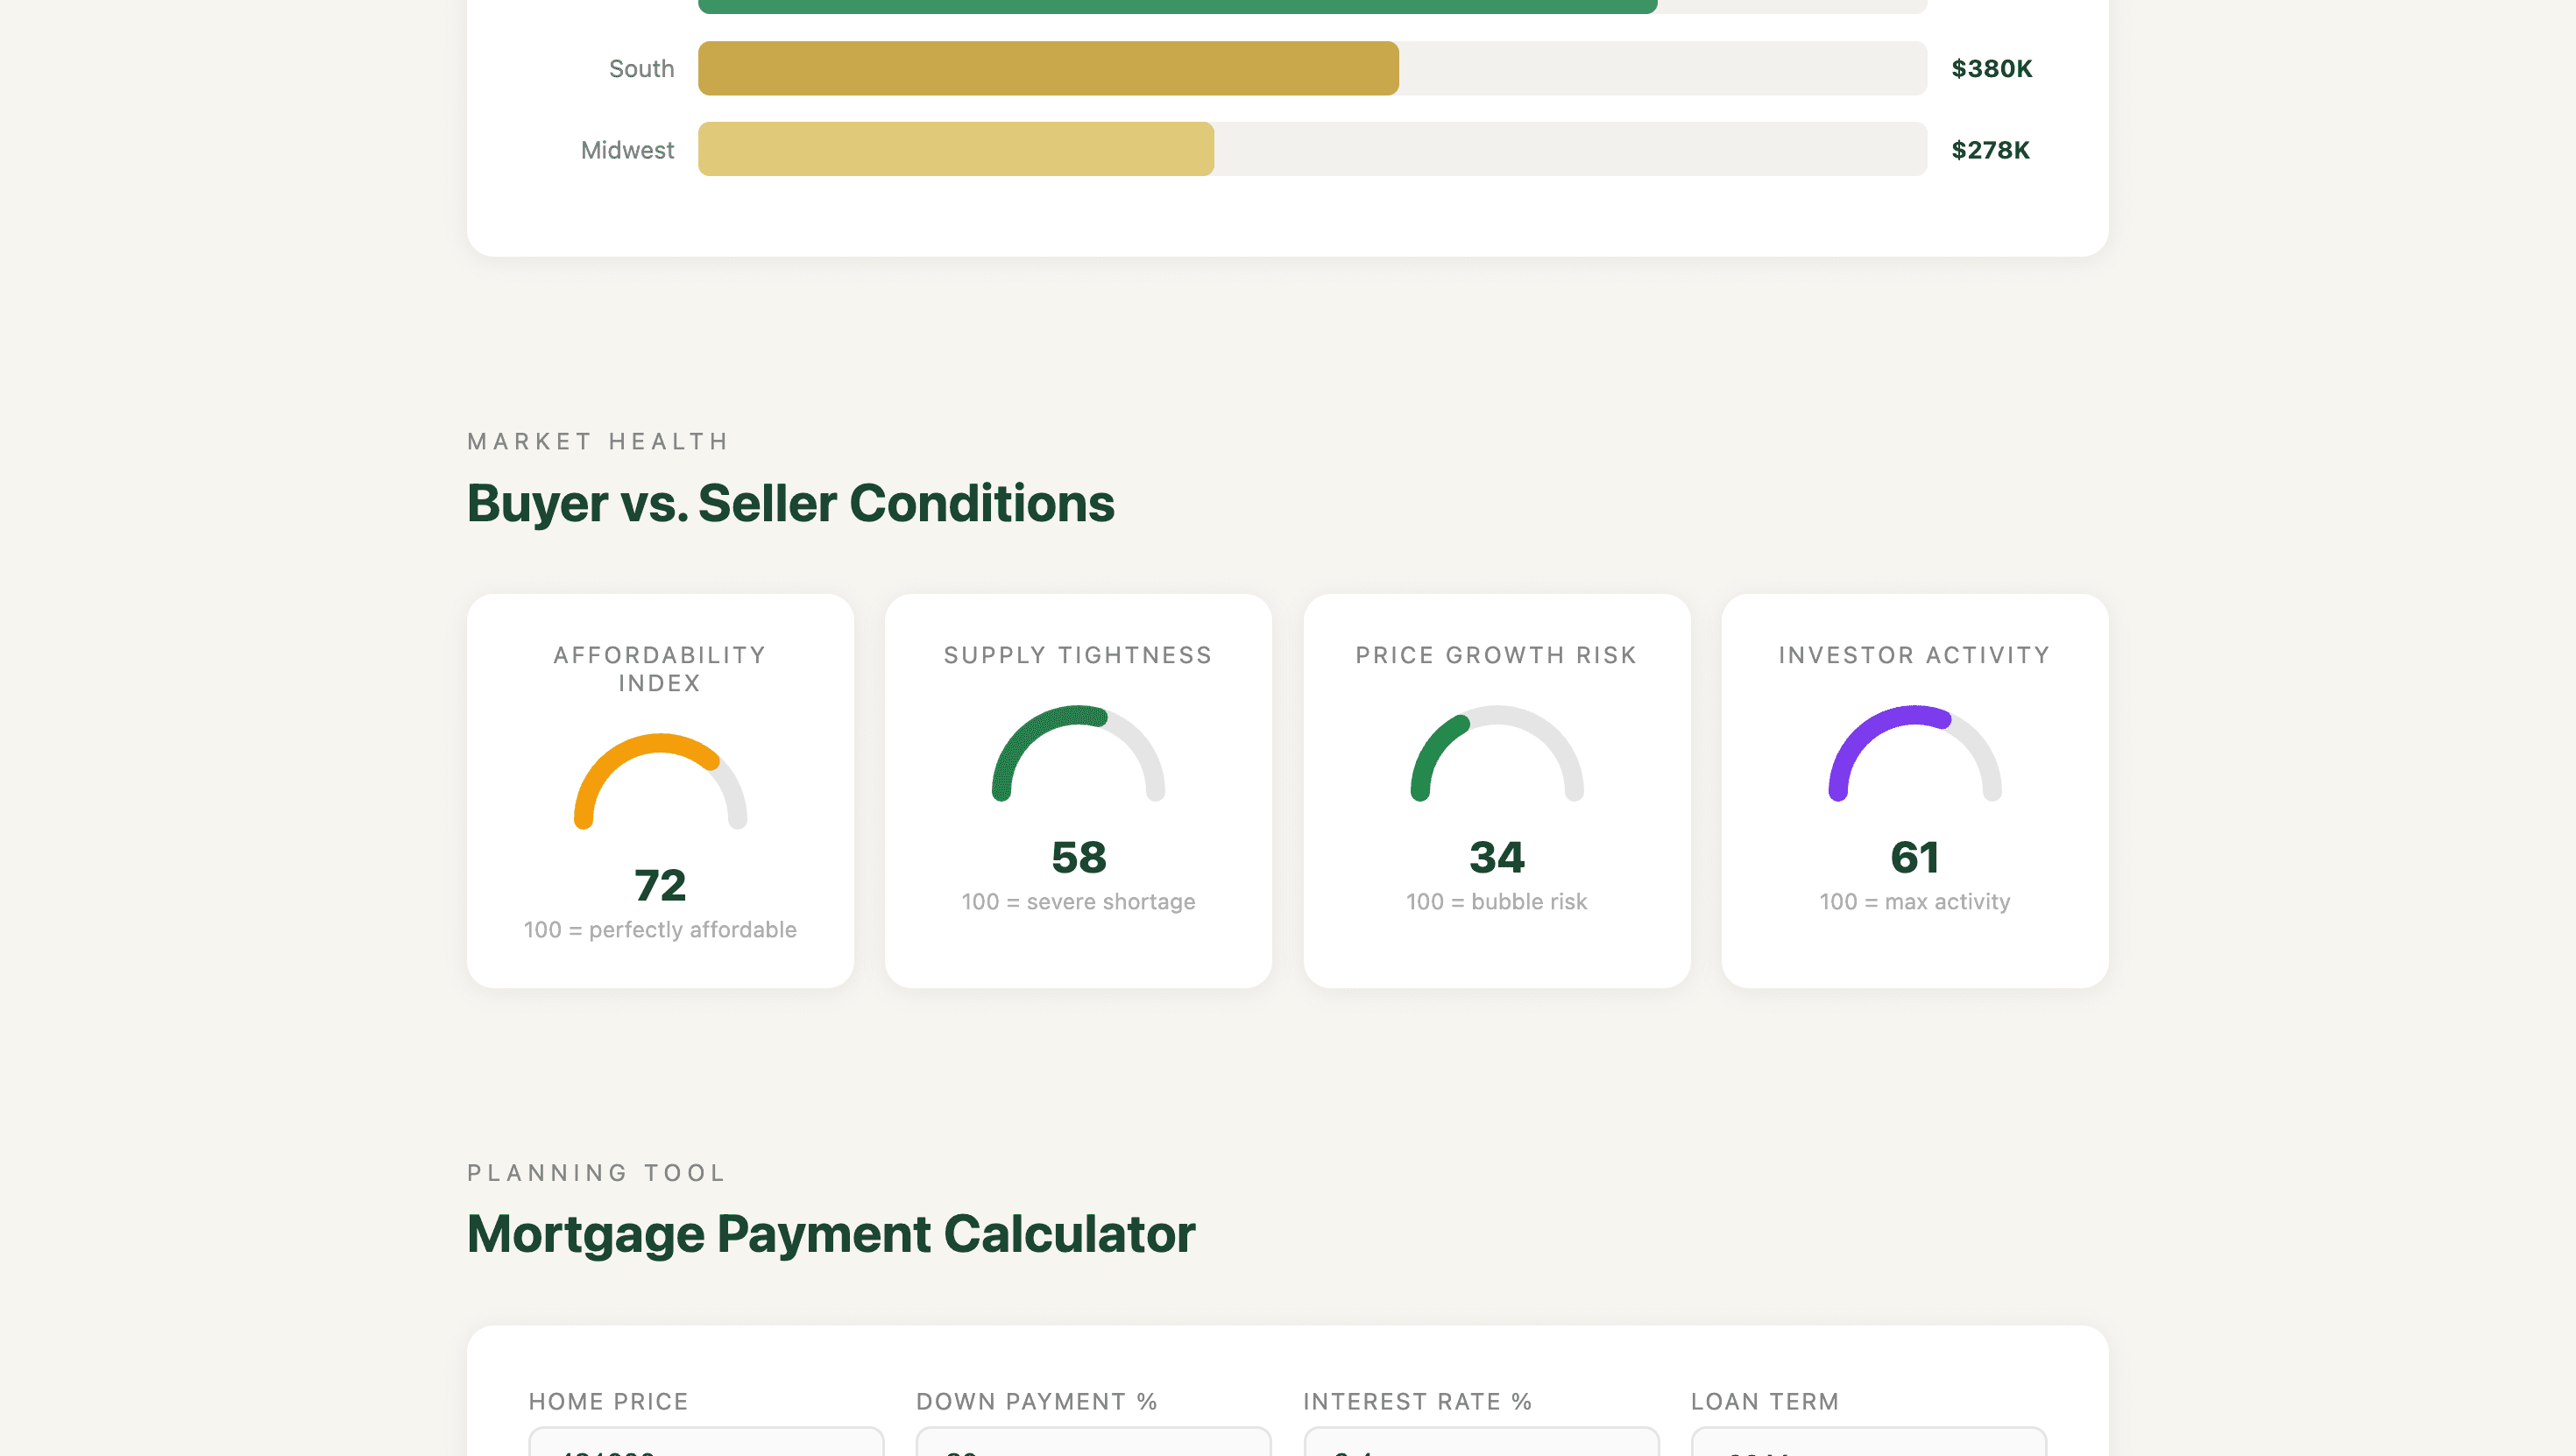
Task: Click the Midwest region price bar
Action: coord(956,149)
